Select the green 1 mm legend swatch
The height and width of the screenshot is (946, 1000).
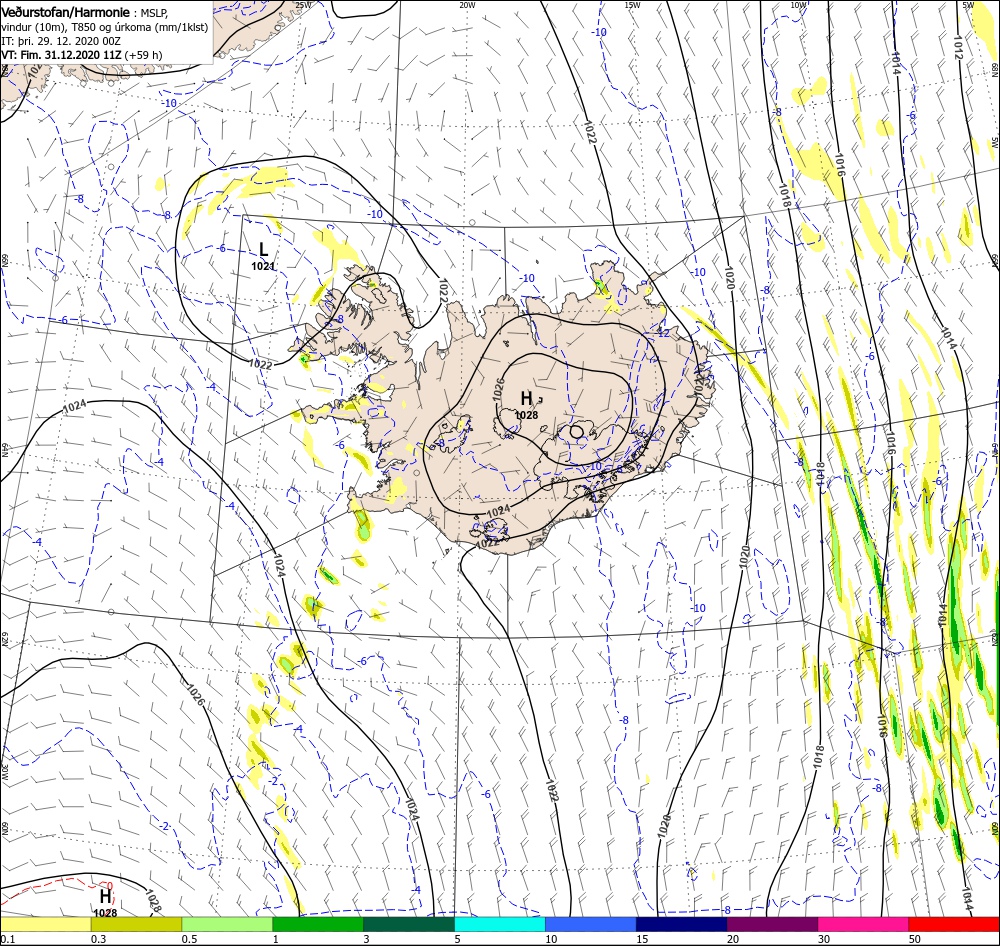(x=318, y=924)
